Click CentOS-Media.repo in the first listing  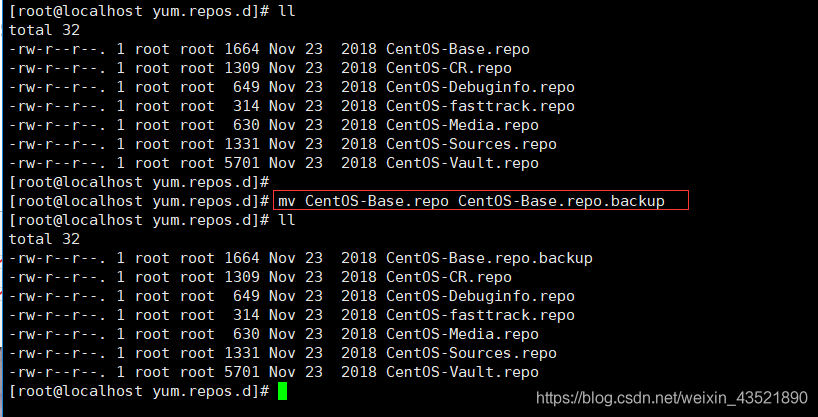point(462,125)
